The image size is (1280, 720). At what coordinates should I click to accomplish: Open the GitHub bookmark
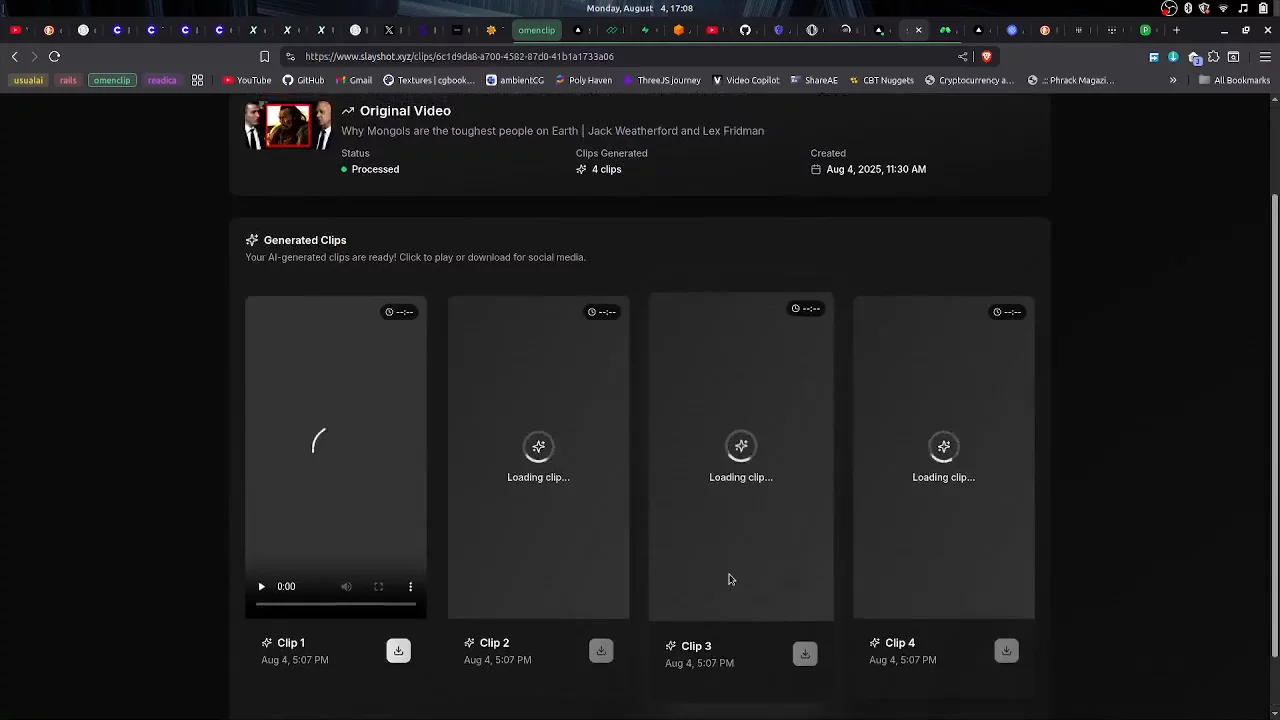coord(304,80)
